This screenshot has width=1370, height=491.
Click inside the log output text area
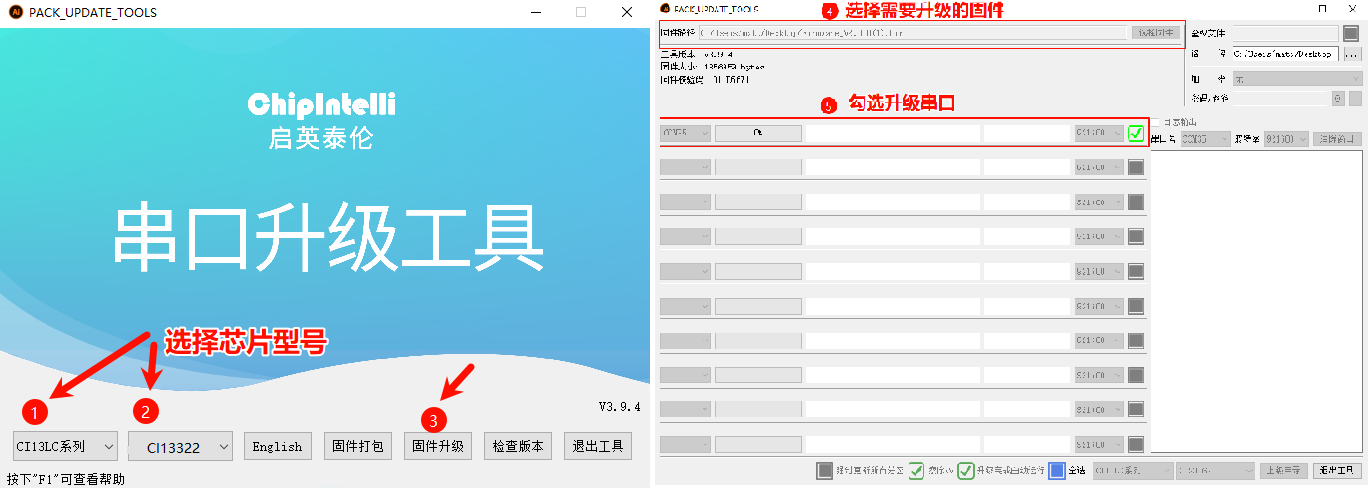coord(1257,302)
